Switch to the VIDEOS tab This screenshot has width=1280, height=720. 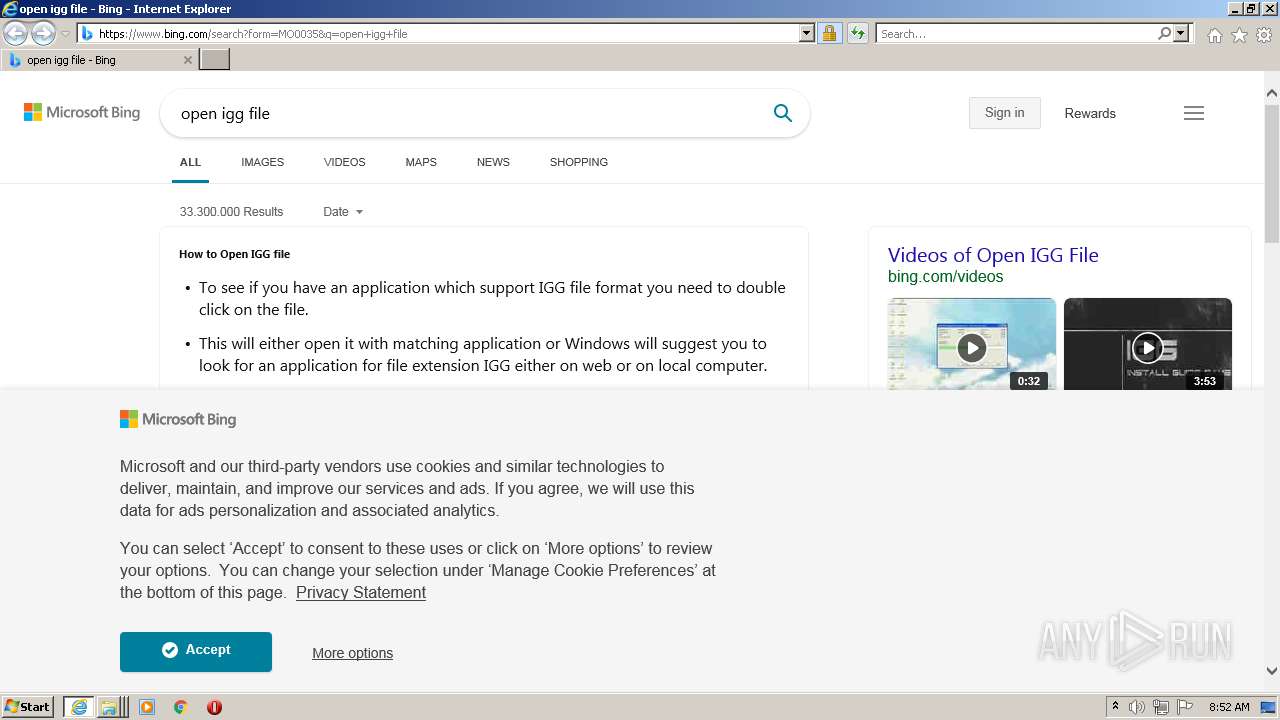click(x=345, y=162)
